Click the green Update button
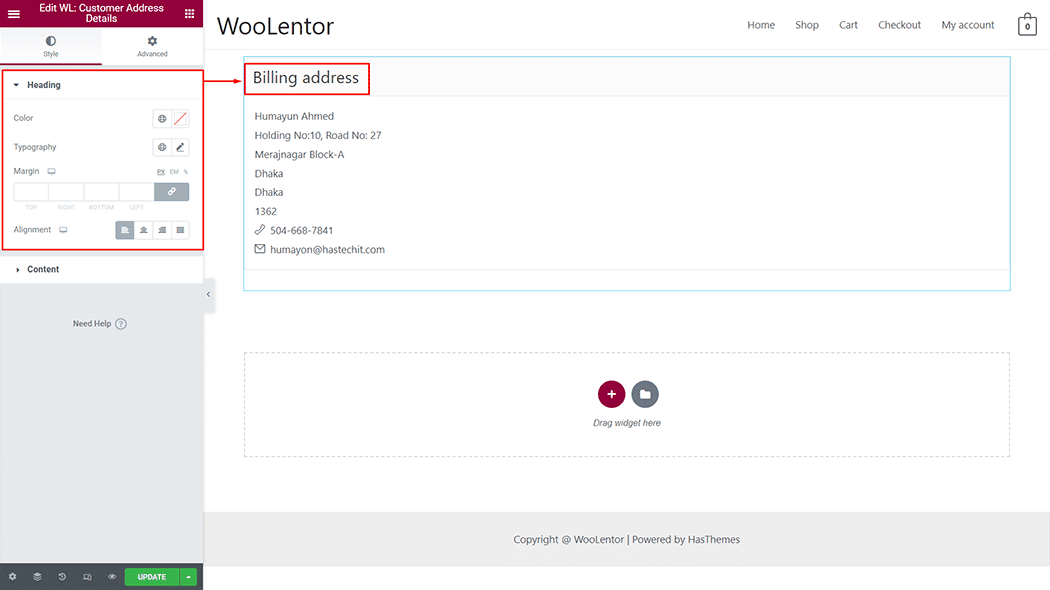The image size is (1050, 590). tap(152, 577)
